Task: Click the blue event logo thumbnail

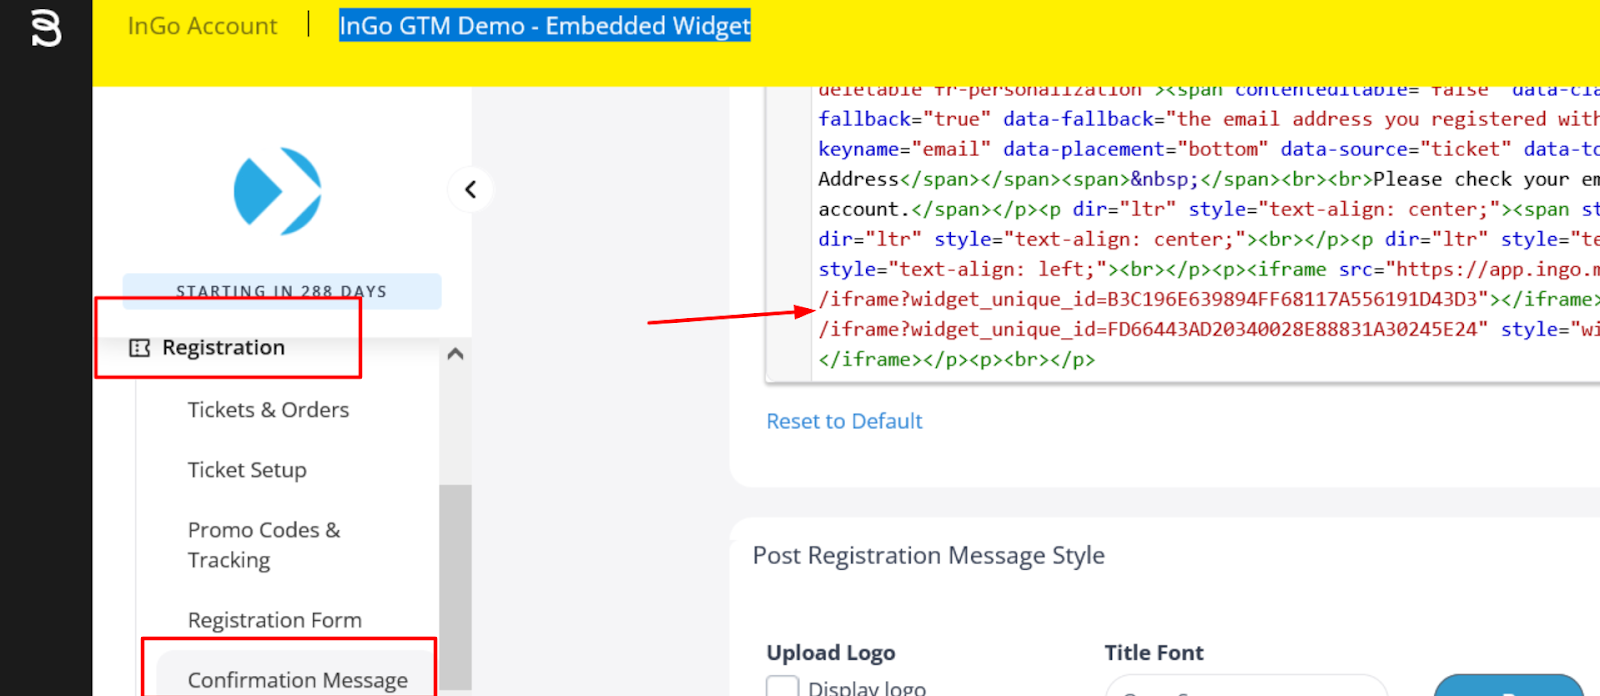Action: [278, 191]
